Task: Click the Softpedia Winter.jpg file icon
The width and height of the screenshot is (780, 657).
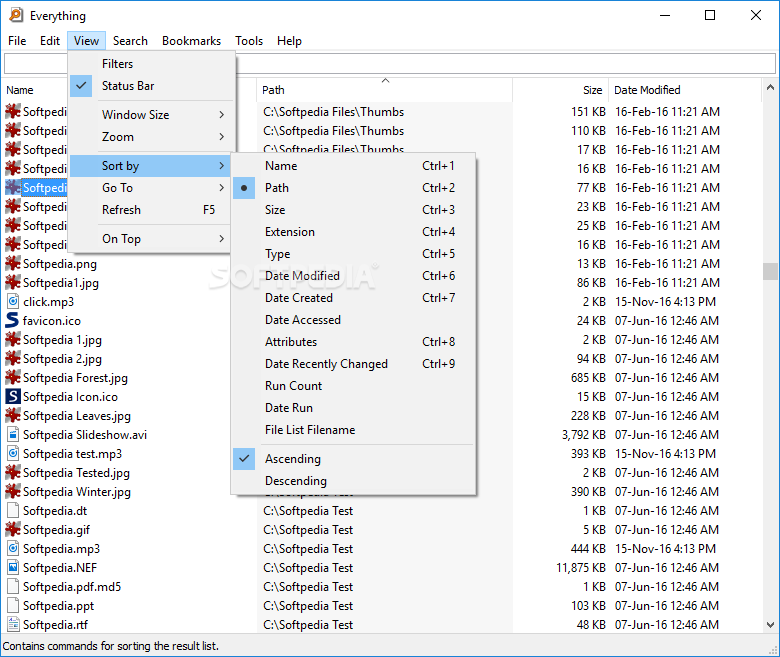Action: (x=12, y=491)
